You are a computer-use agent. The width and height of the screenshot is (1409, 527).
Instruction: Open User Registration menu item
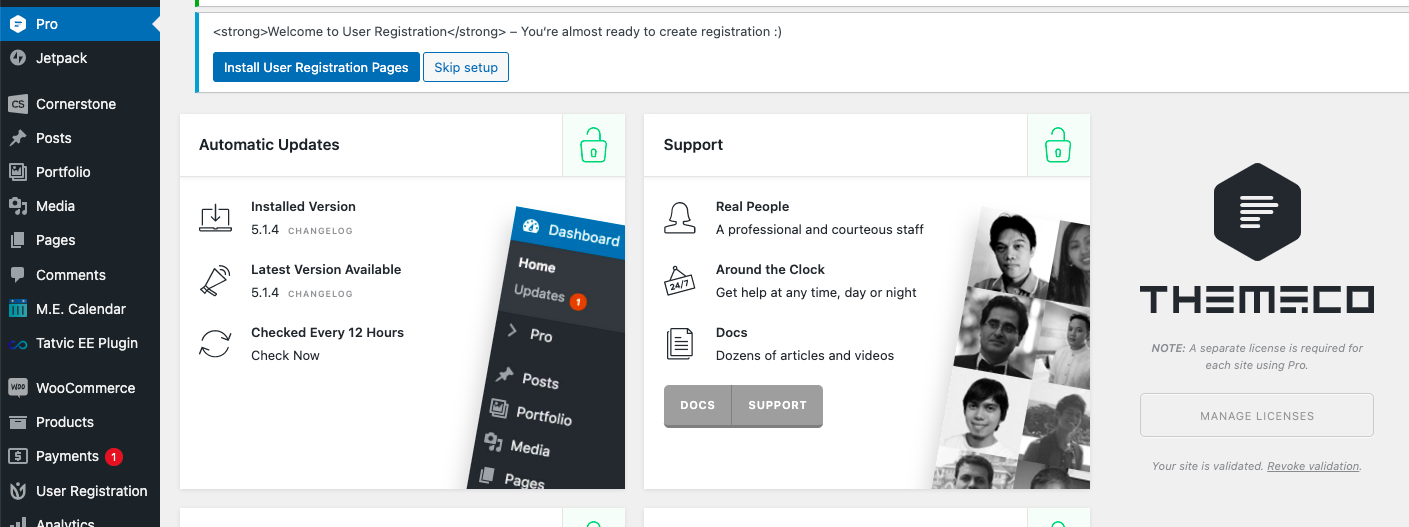click(x=80, y=491)
